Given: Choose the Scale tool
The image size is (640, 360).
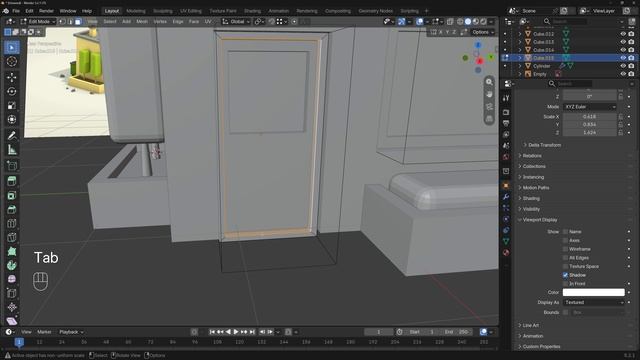Looking at the screenshot, I should point(12,106).
